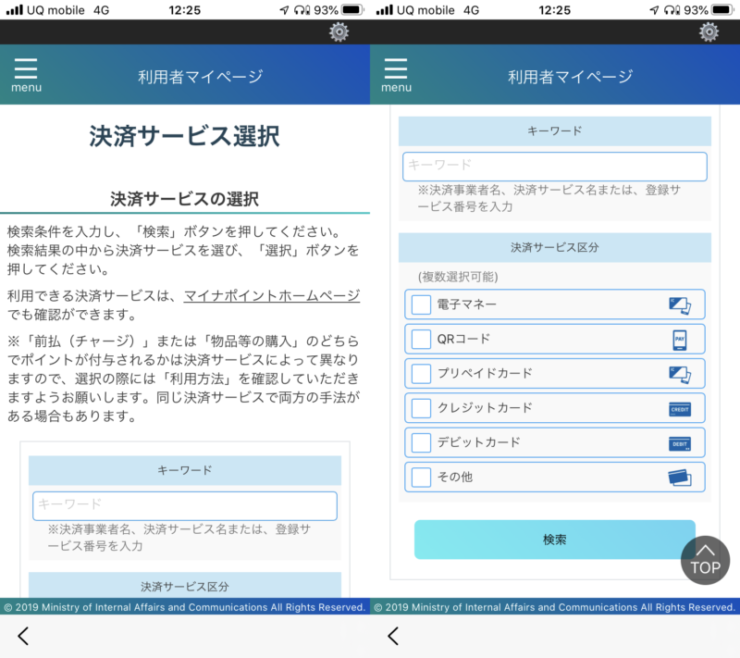Viewport: 740px width, 658px height.
Task: Check the QRコード checkbox
Action: (x=421, y=339)
